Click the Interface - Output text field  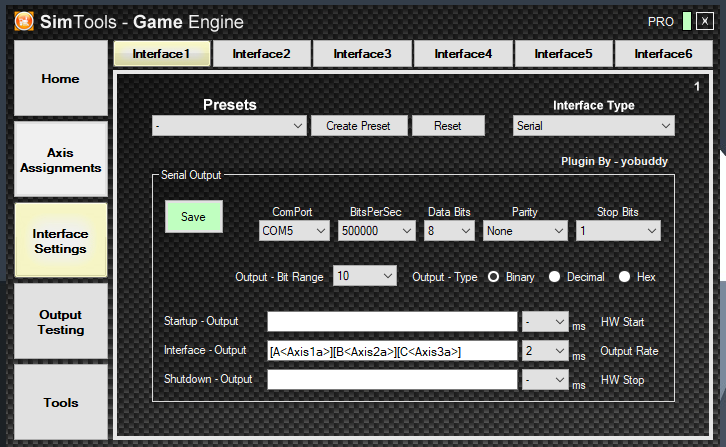tap(392, 351)
